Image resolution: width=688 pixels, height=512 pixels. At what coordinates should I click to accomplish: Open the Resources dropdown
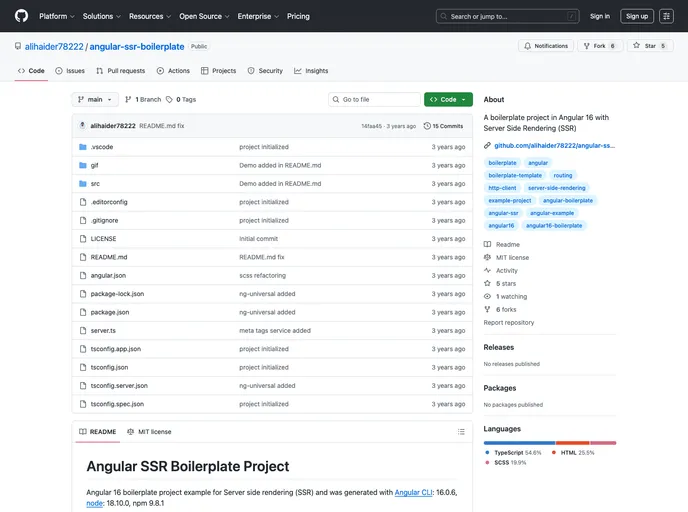(x=150, y=16)
